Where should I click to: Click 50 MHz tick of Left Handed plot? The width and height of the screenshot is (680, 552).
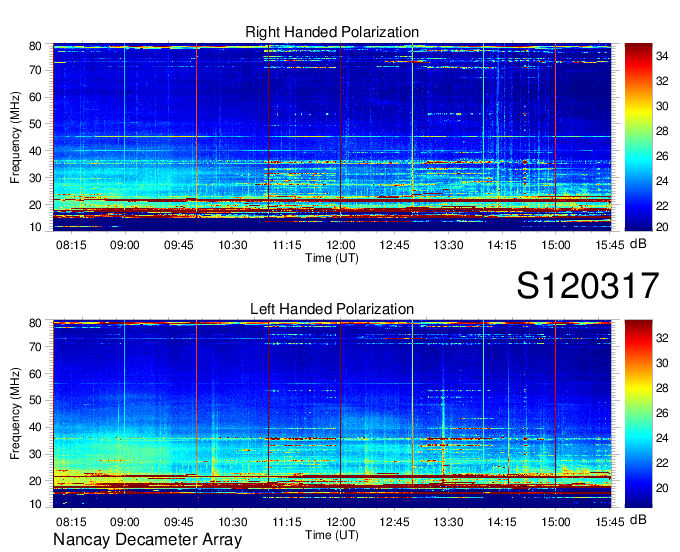[x=35, y=400]
